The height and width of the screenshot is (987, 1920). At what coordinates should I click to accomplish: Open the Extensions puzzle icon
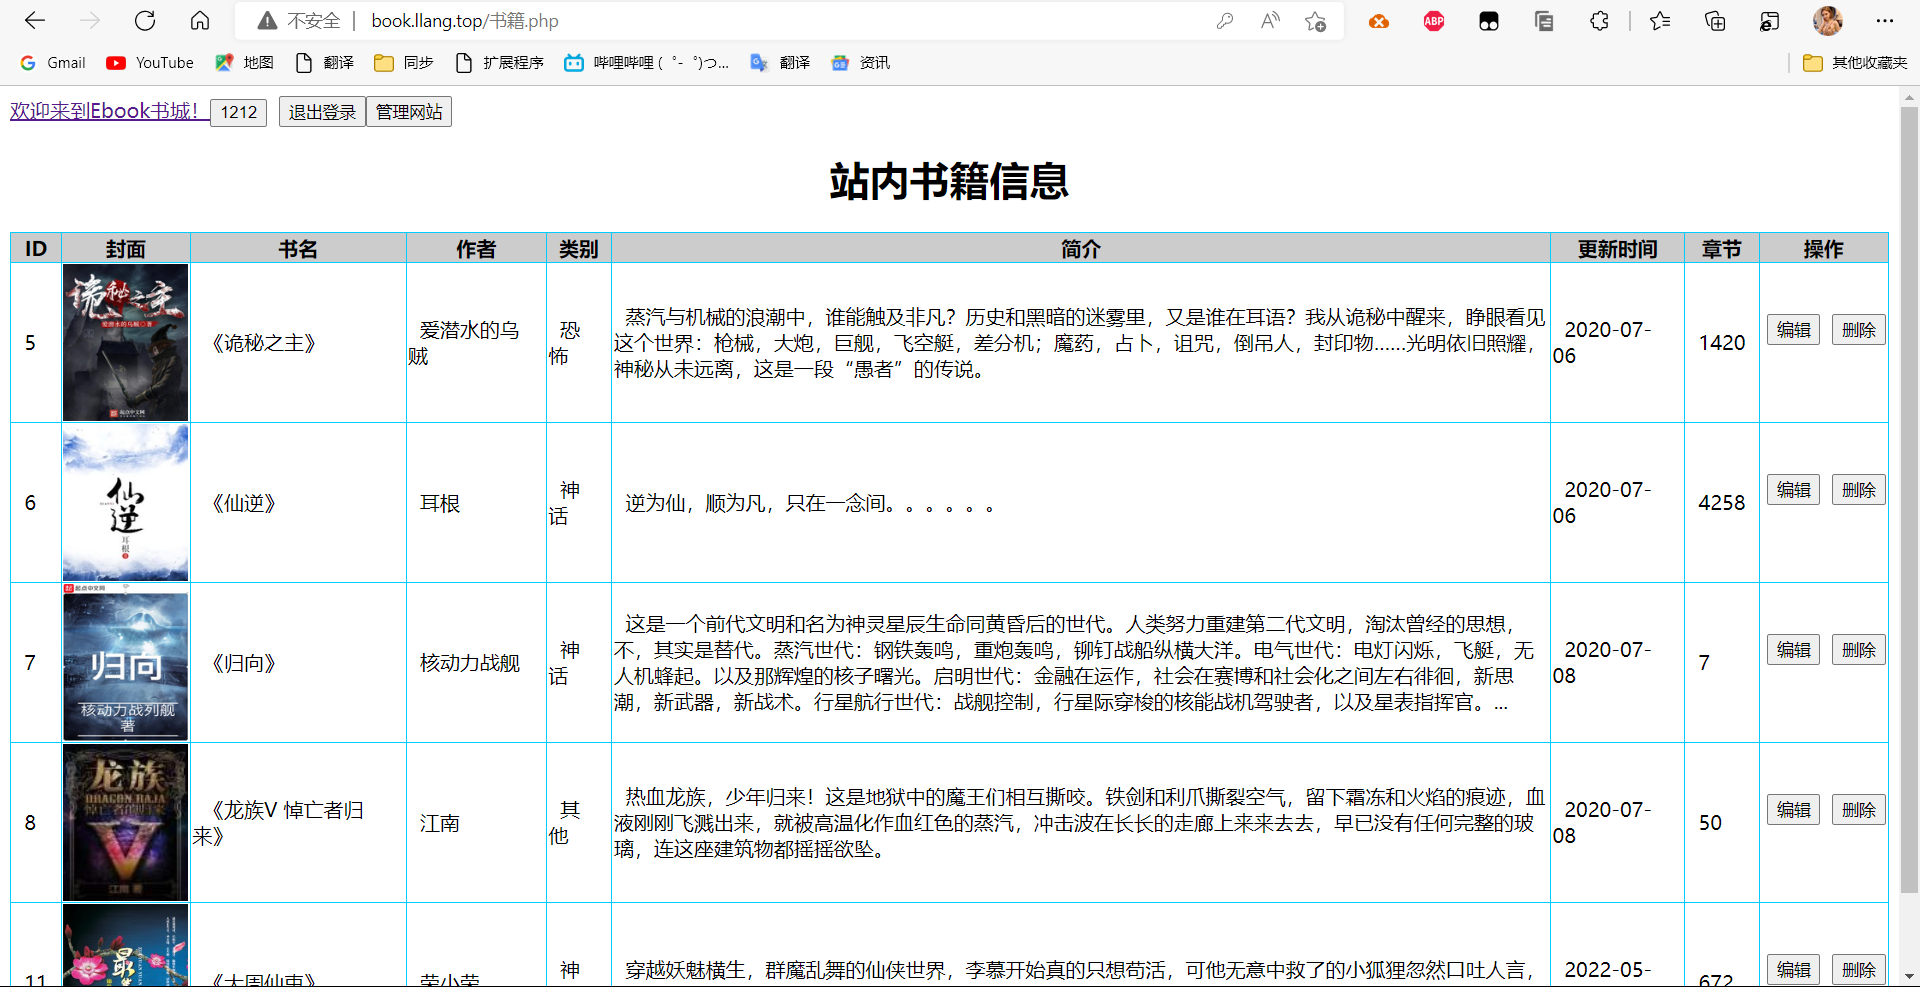(x=1599, y=21)
